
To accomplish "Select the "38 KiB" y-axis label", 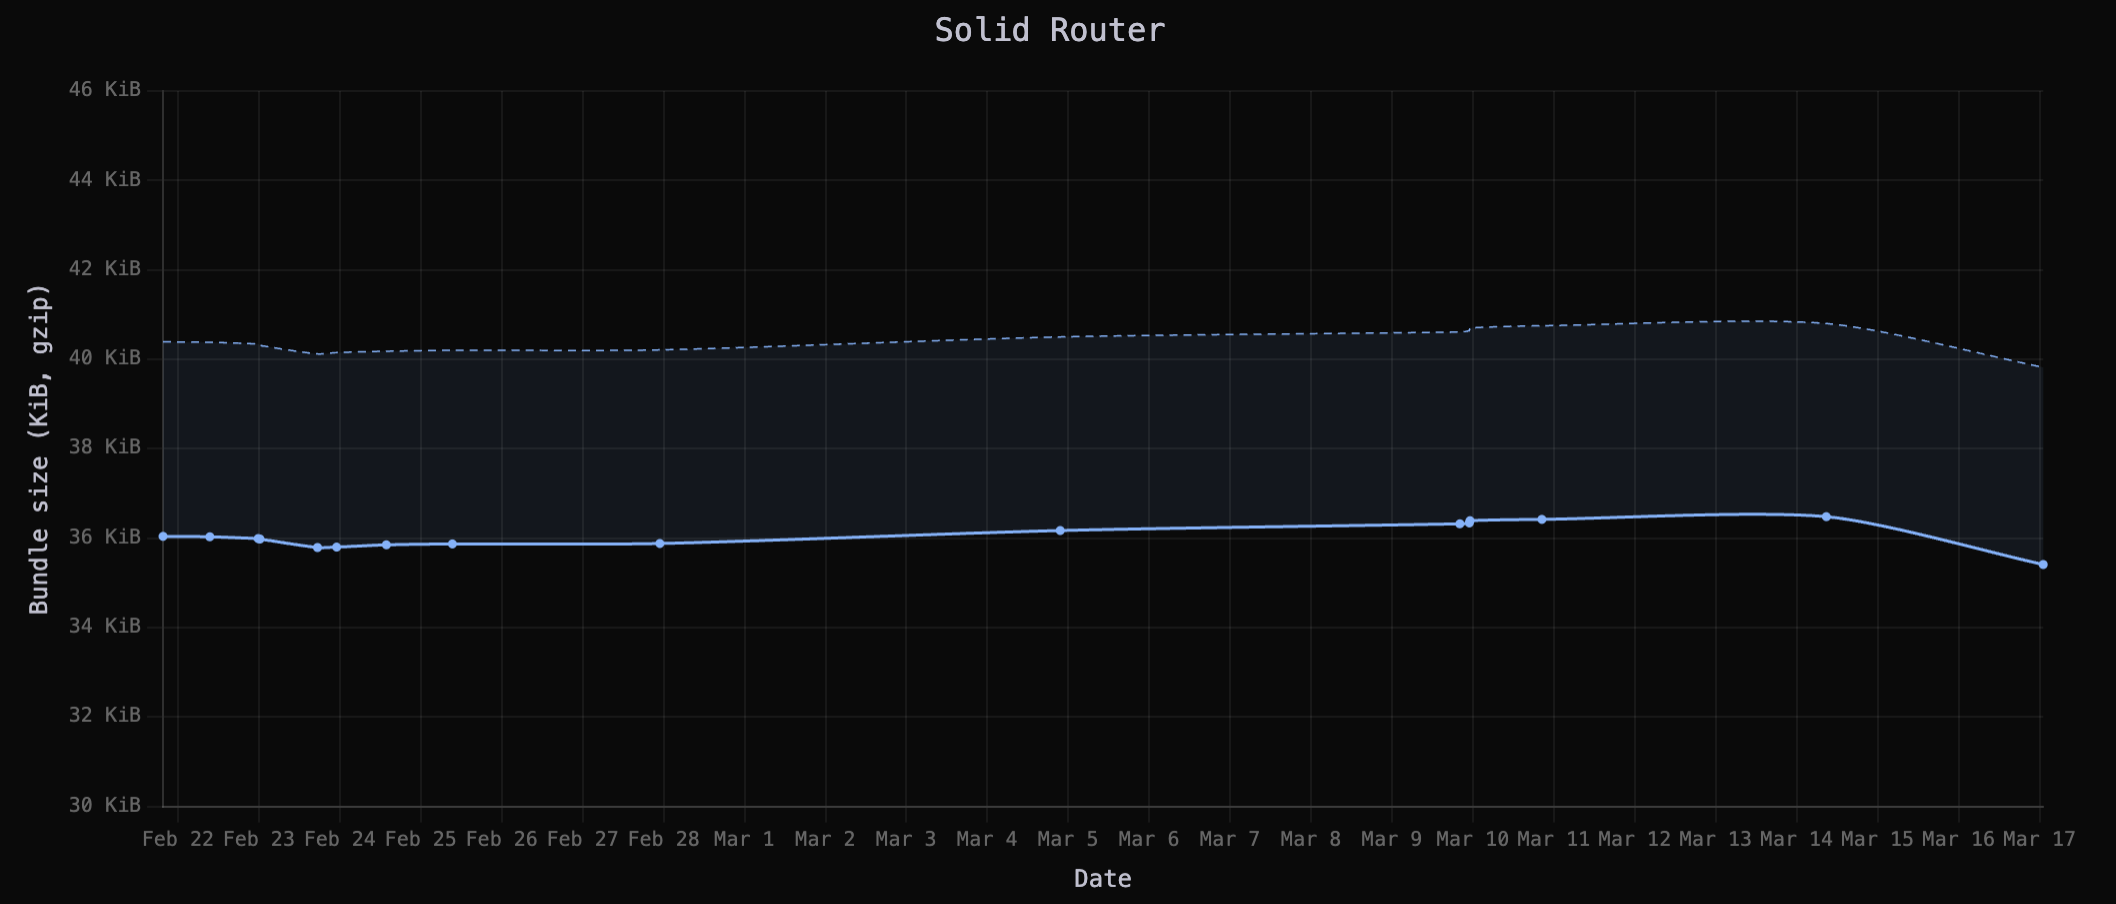I will pos(104,447).
